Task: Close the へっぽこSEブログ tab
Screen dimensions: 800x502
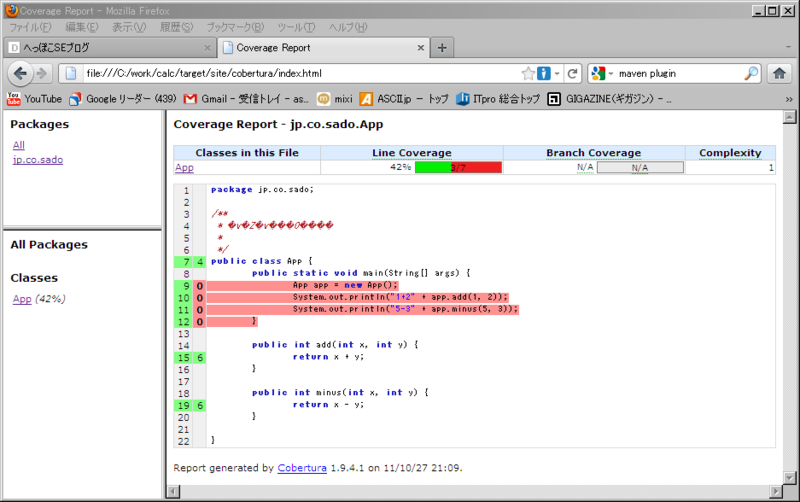Action: (x=207, y=48)
